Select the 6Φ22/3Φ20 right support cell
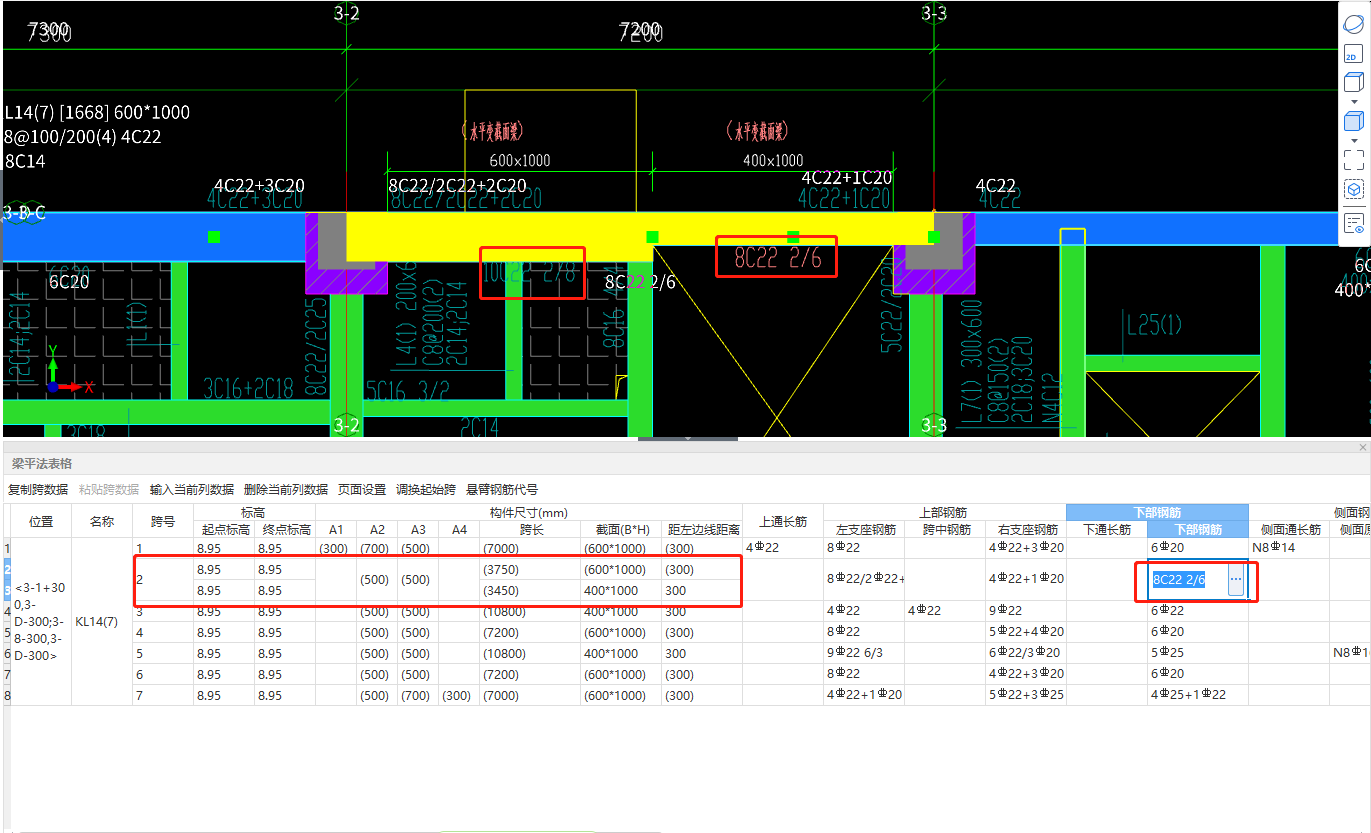Image resolution: width=1371 pixels, height=833 pixels. (x=1026, y=653)
